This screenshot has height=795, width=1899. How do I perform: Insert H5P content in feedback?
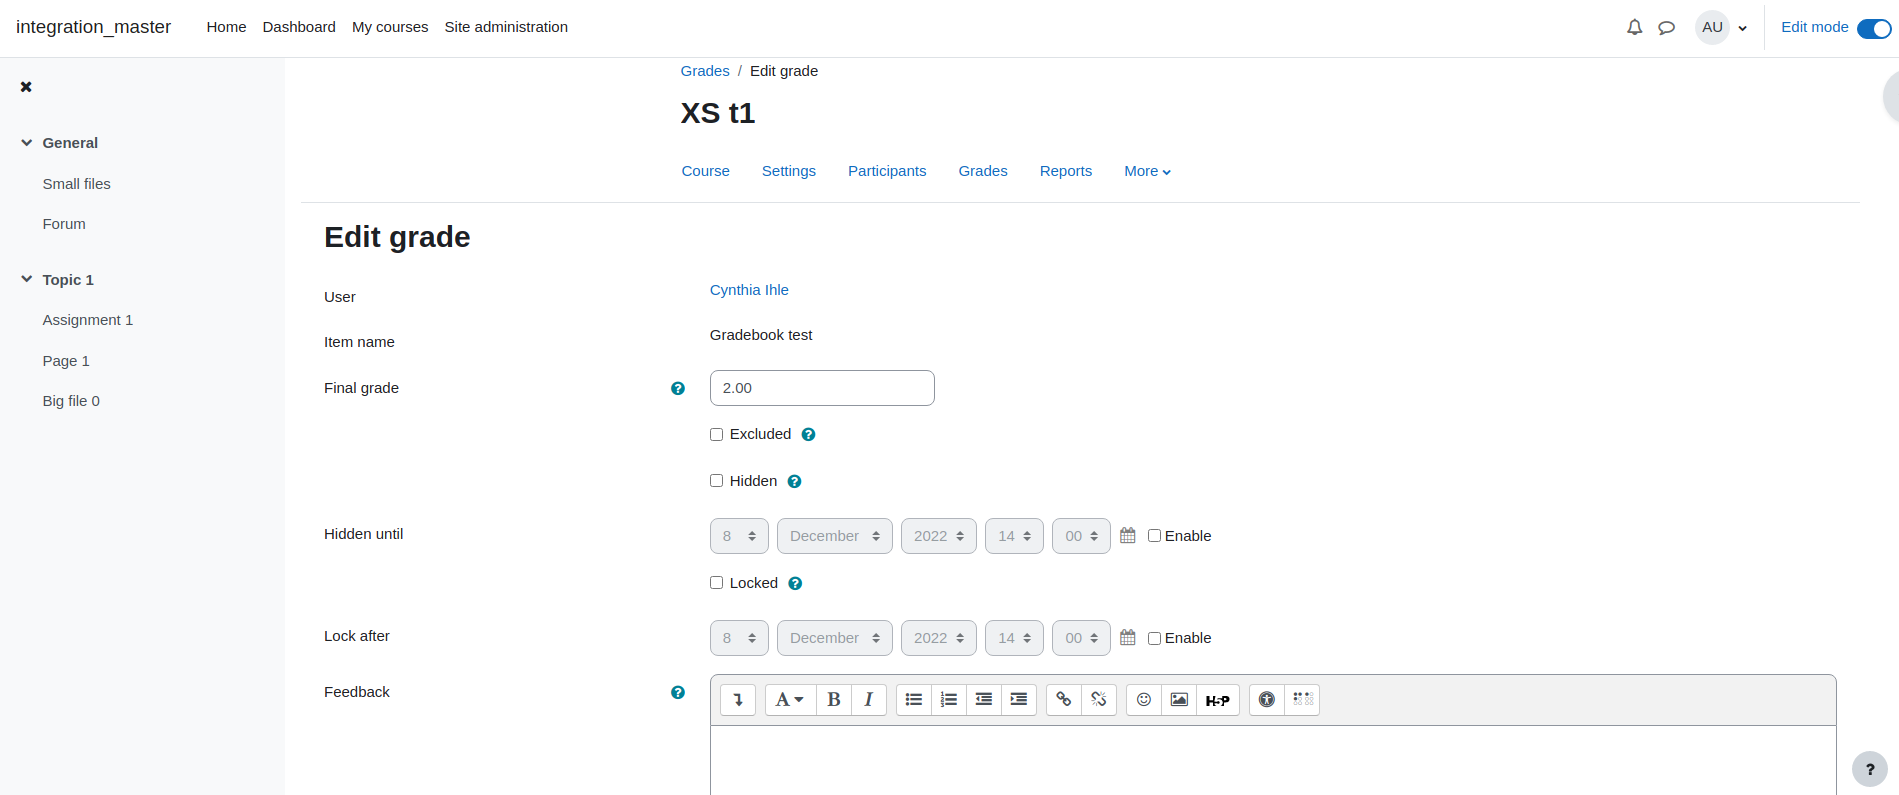pos(1218,700)
